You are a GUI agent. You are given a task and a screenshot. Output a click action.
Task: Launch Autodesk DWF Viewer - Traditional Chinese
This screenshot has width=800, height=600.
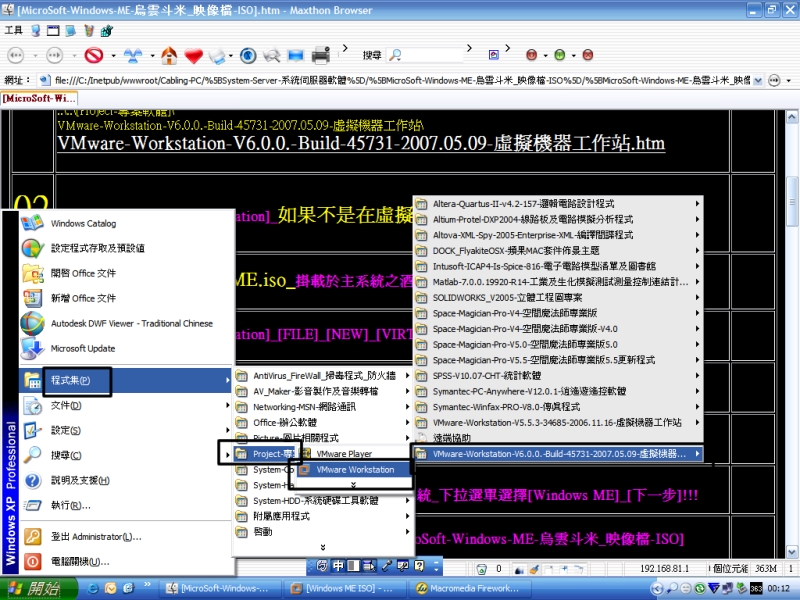[126, 323]
